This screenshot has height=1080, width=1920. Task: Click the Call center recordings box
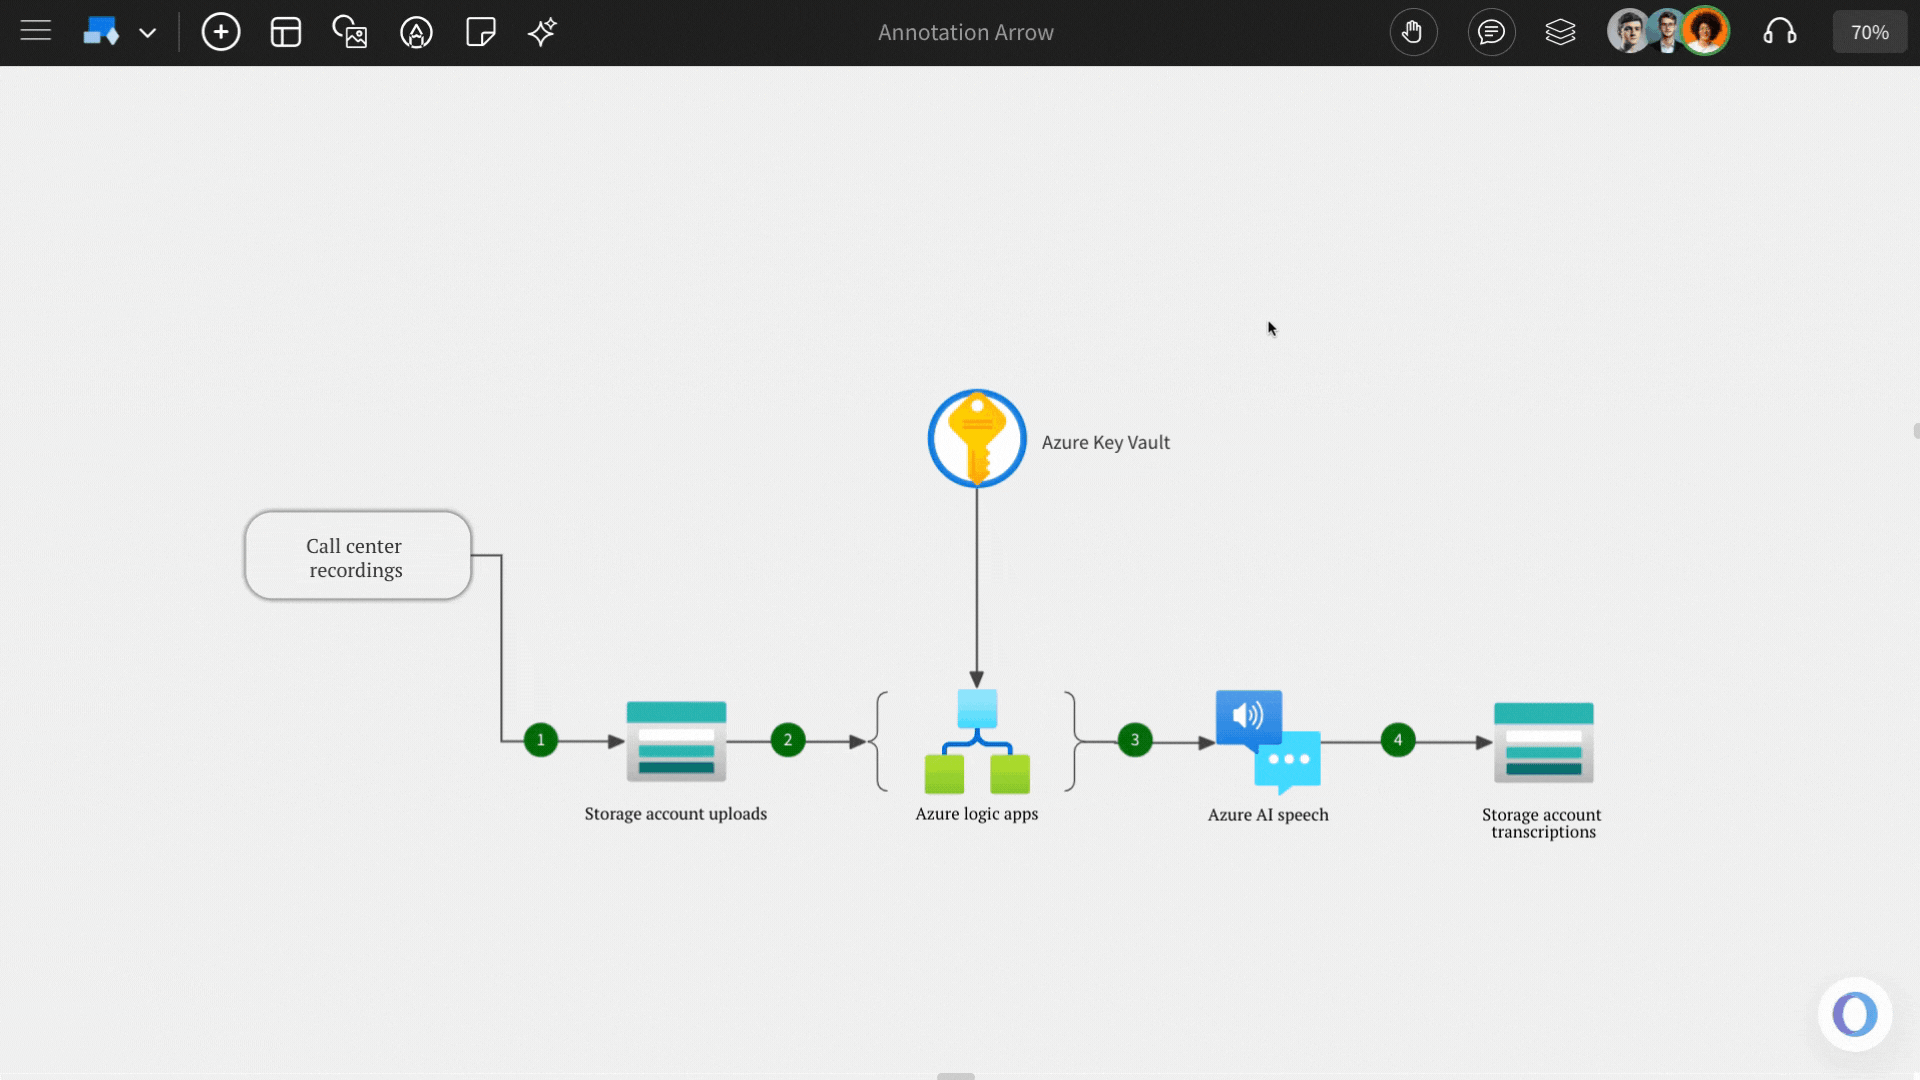356,557
